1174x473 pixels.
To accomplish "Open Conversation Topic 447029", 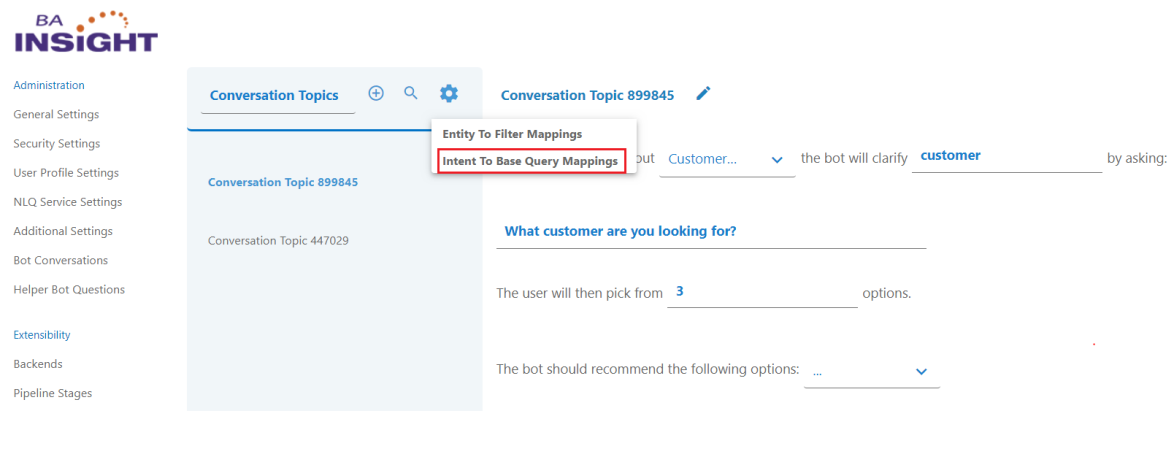I will click(278, 241).
